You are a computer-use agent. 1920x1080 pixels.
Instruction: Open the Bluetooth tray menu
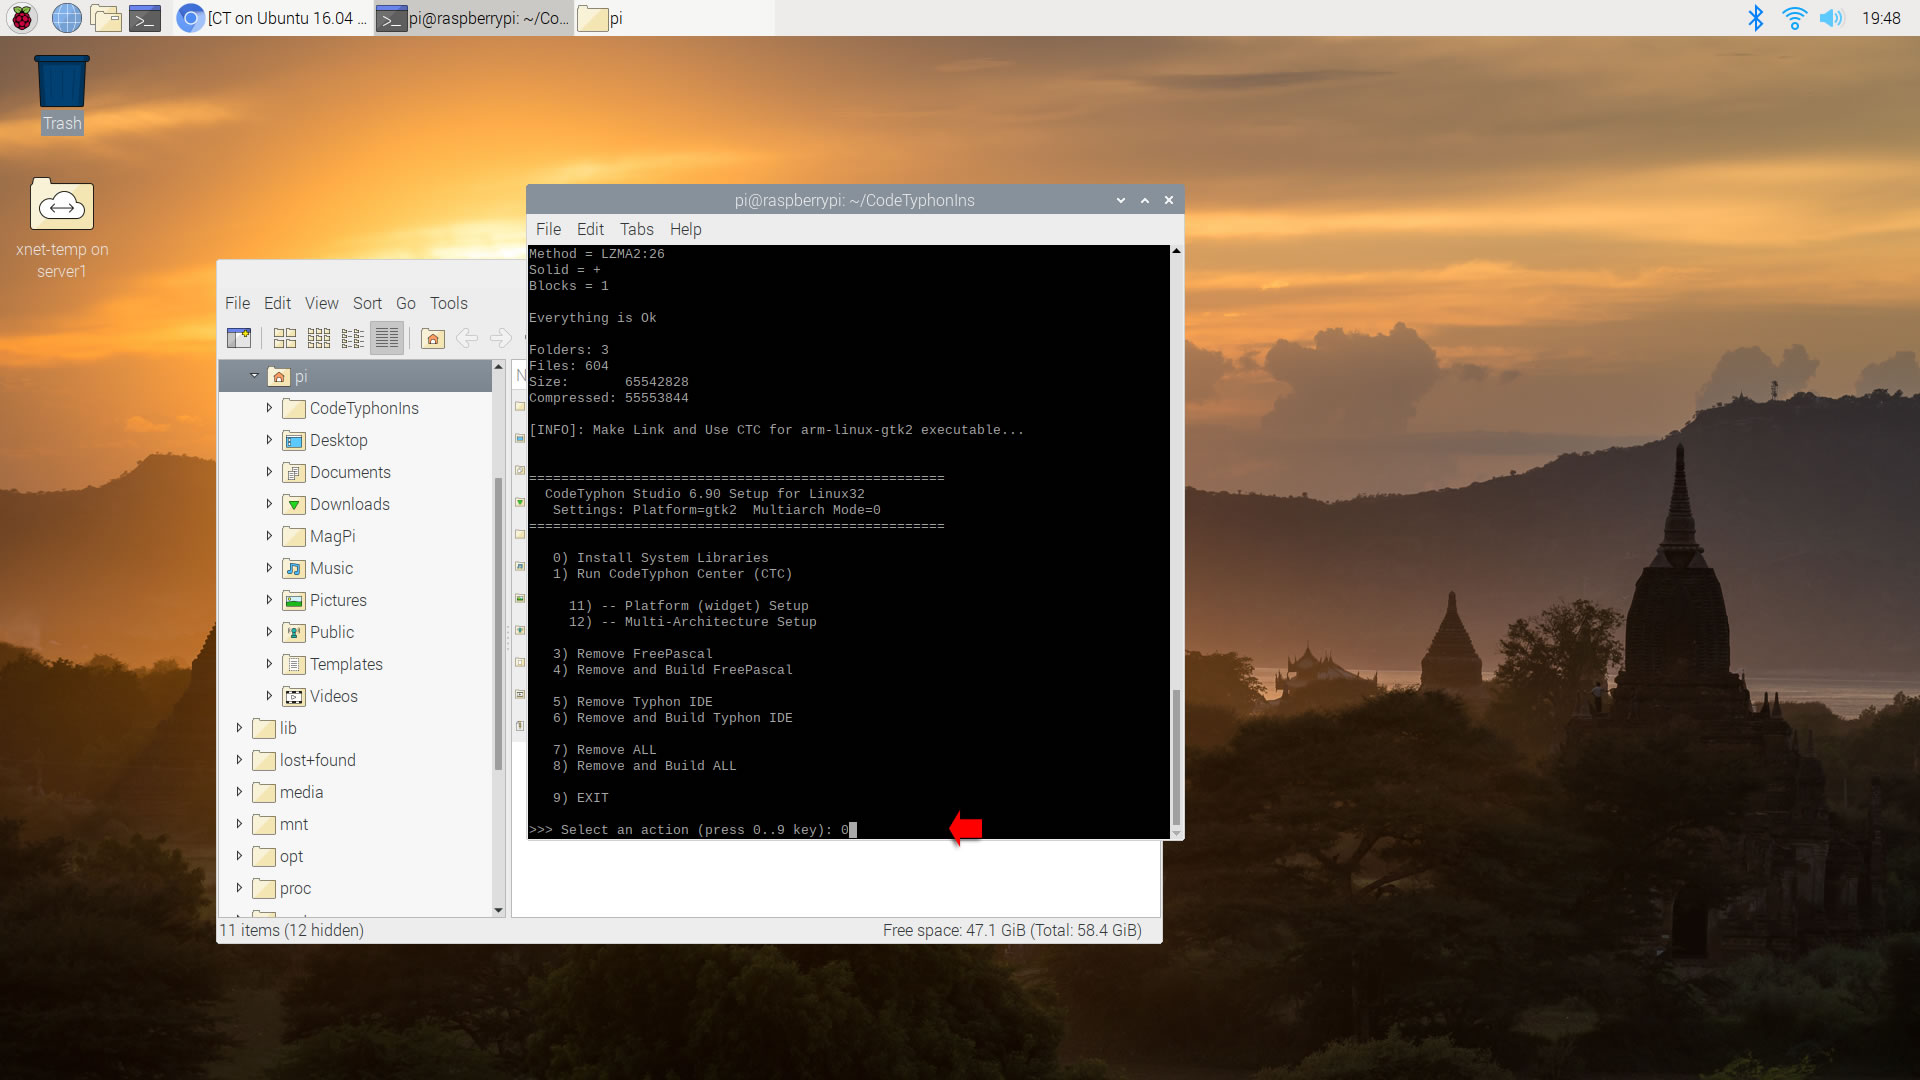click(x=1756, y=18)
